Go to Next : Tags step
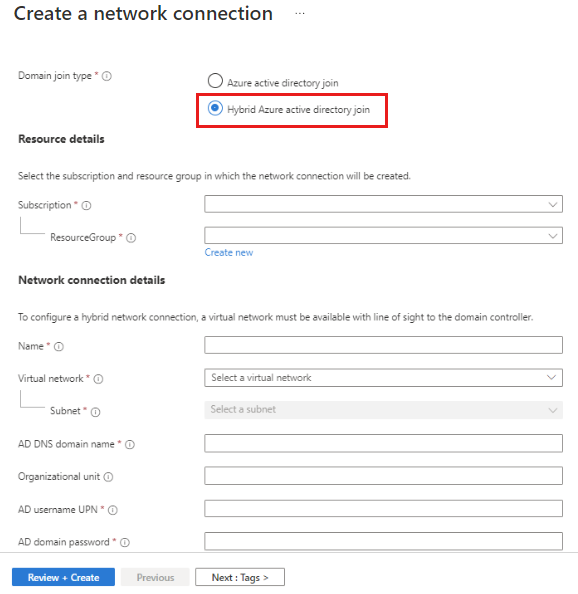 coord(240,577)
